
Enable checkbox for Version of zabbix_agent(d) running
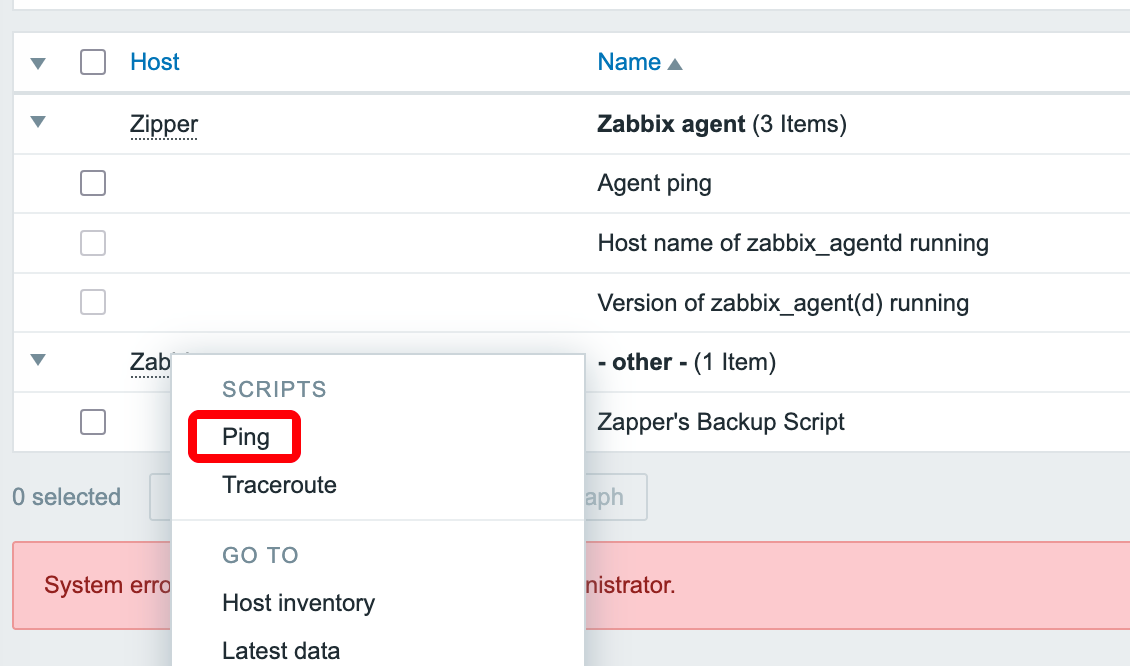pos(93,302)
